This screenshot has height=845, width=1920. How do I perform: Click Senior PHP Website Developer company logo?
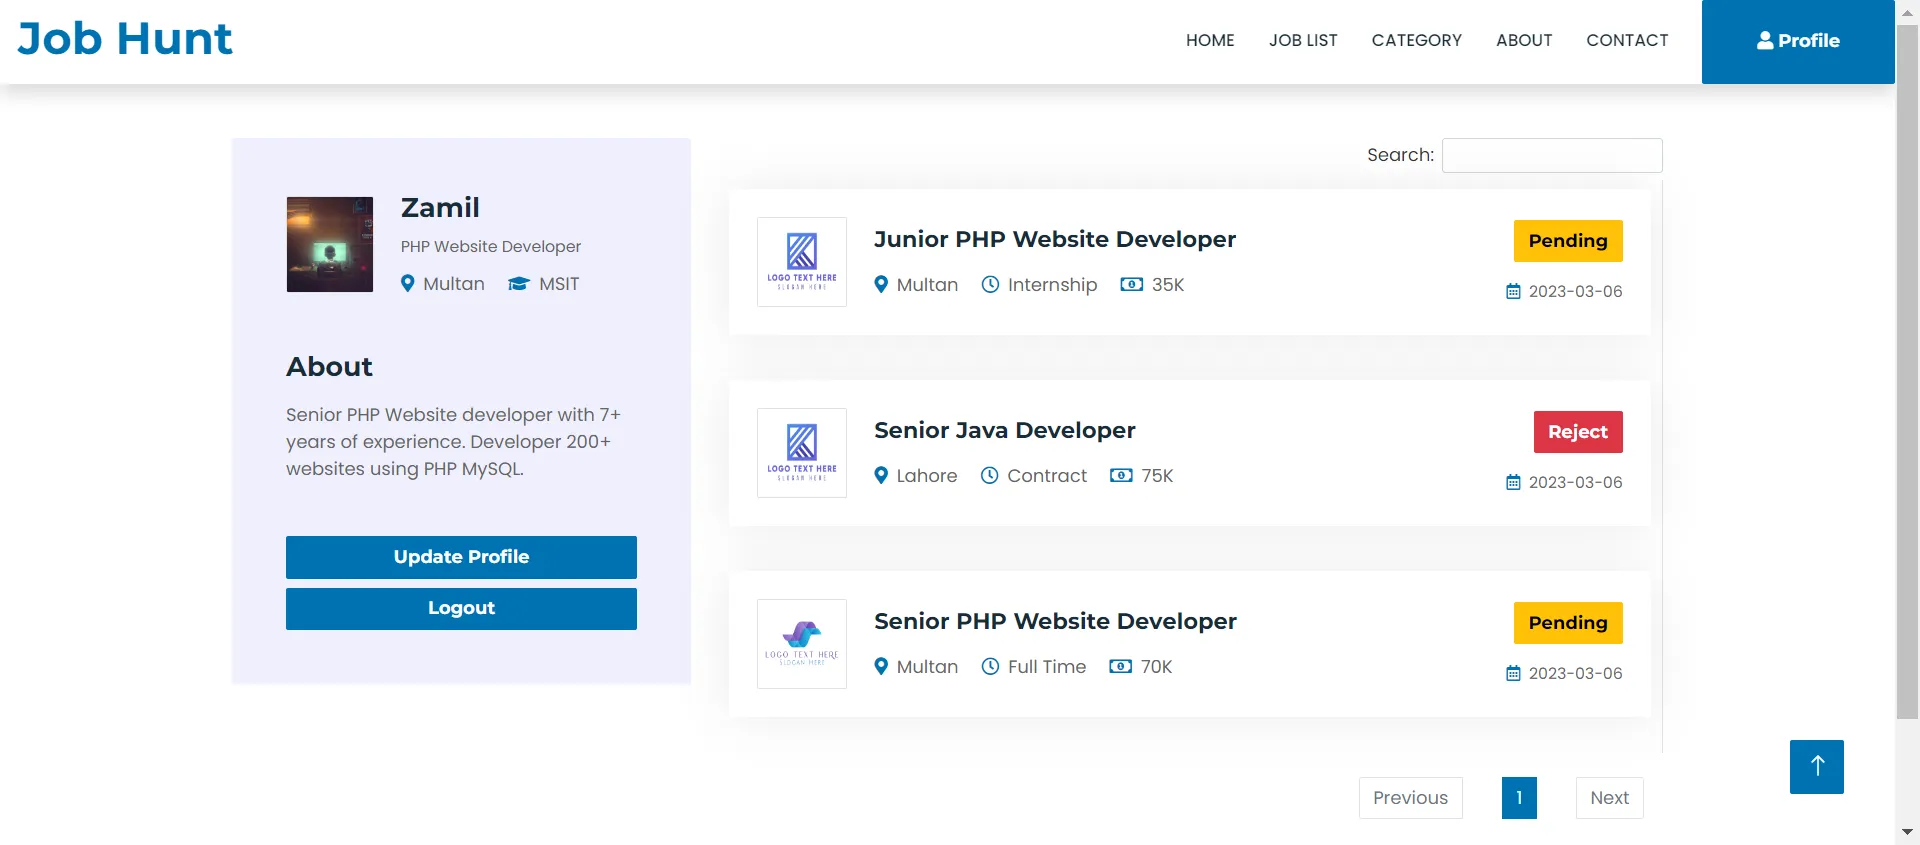tap(801, 644)
